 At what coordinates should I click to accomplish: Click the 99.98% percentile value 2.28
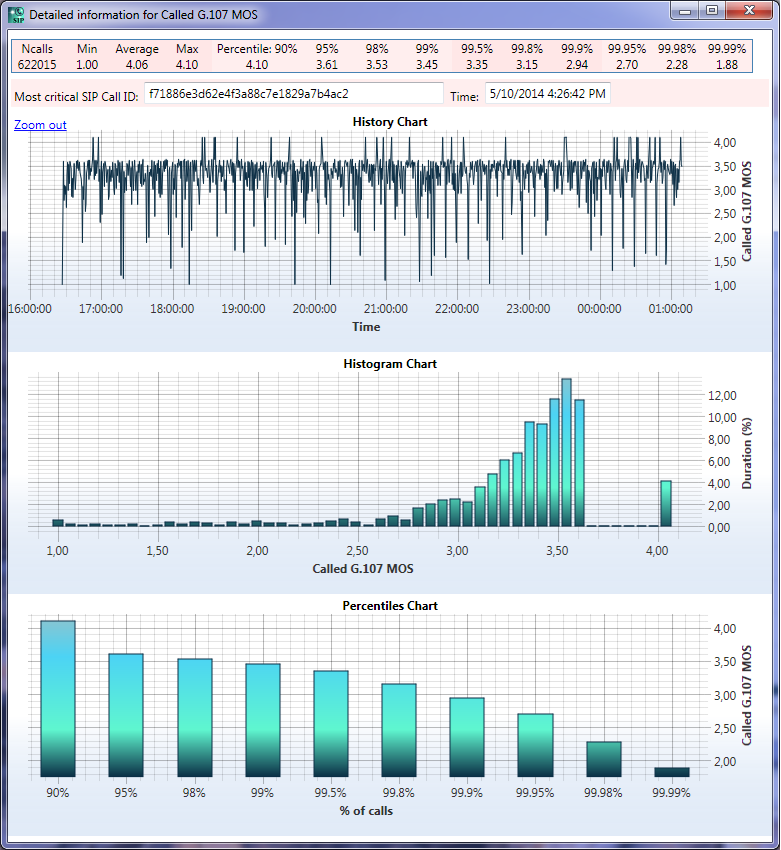tap(677, 65)
